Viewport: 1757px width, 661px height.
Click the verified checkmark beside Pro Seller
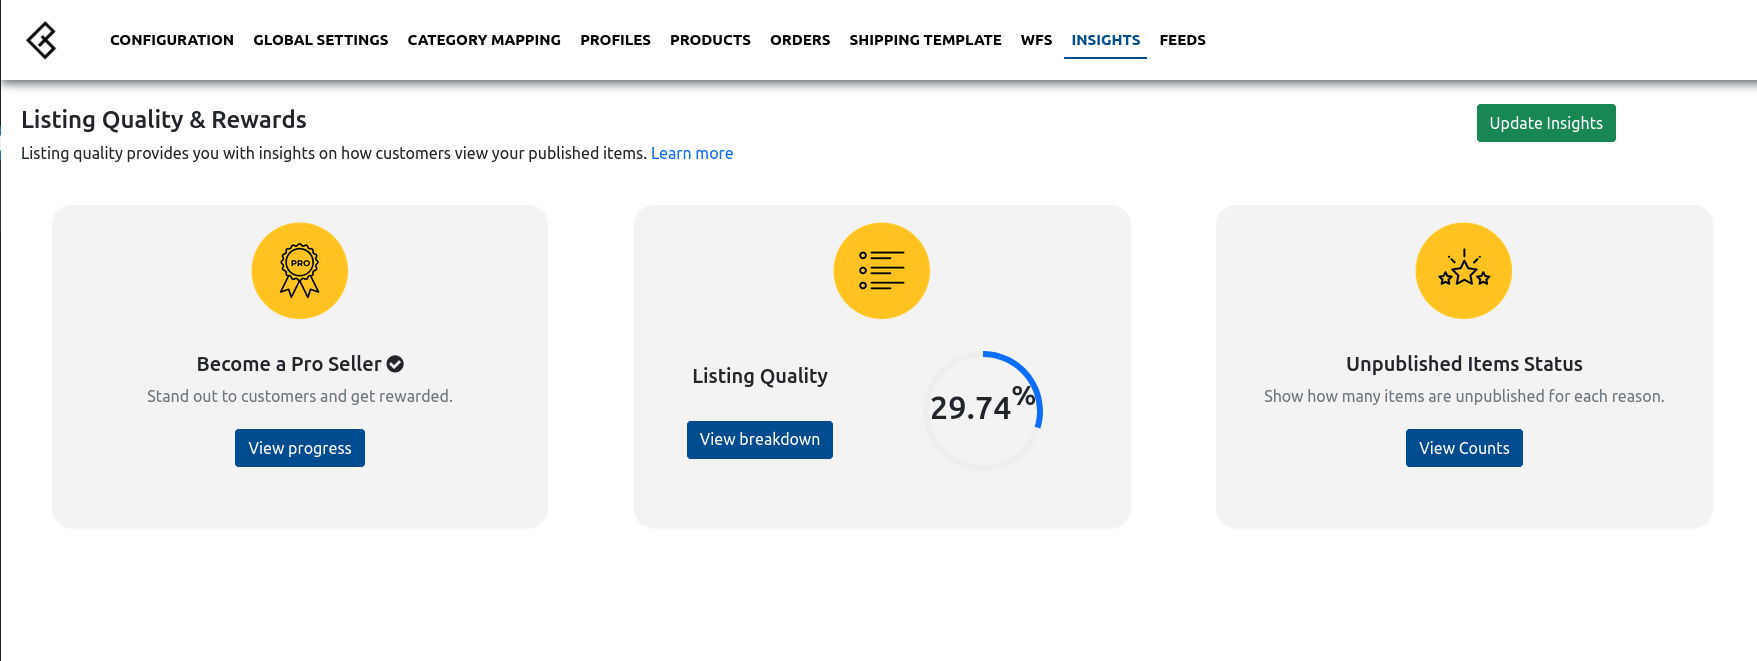pos(395,364)
